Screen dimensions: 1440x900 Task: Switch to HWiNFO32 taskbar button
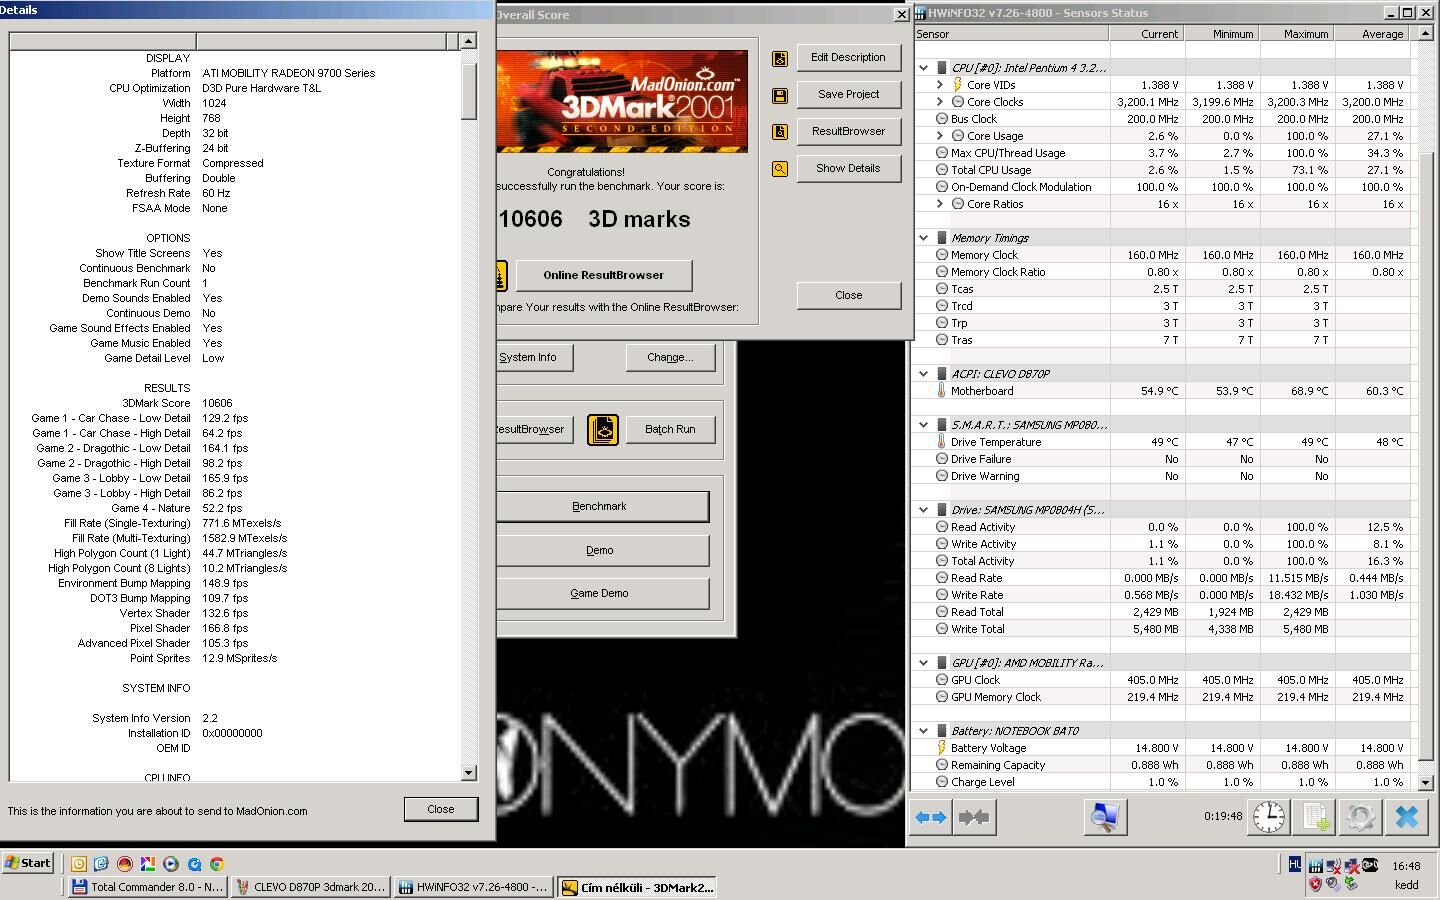pyautogui.click(x=473, y=887)
